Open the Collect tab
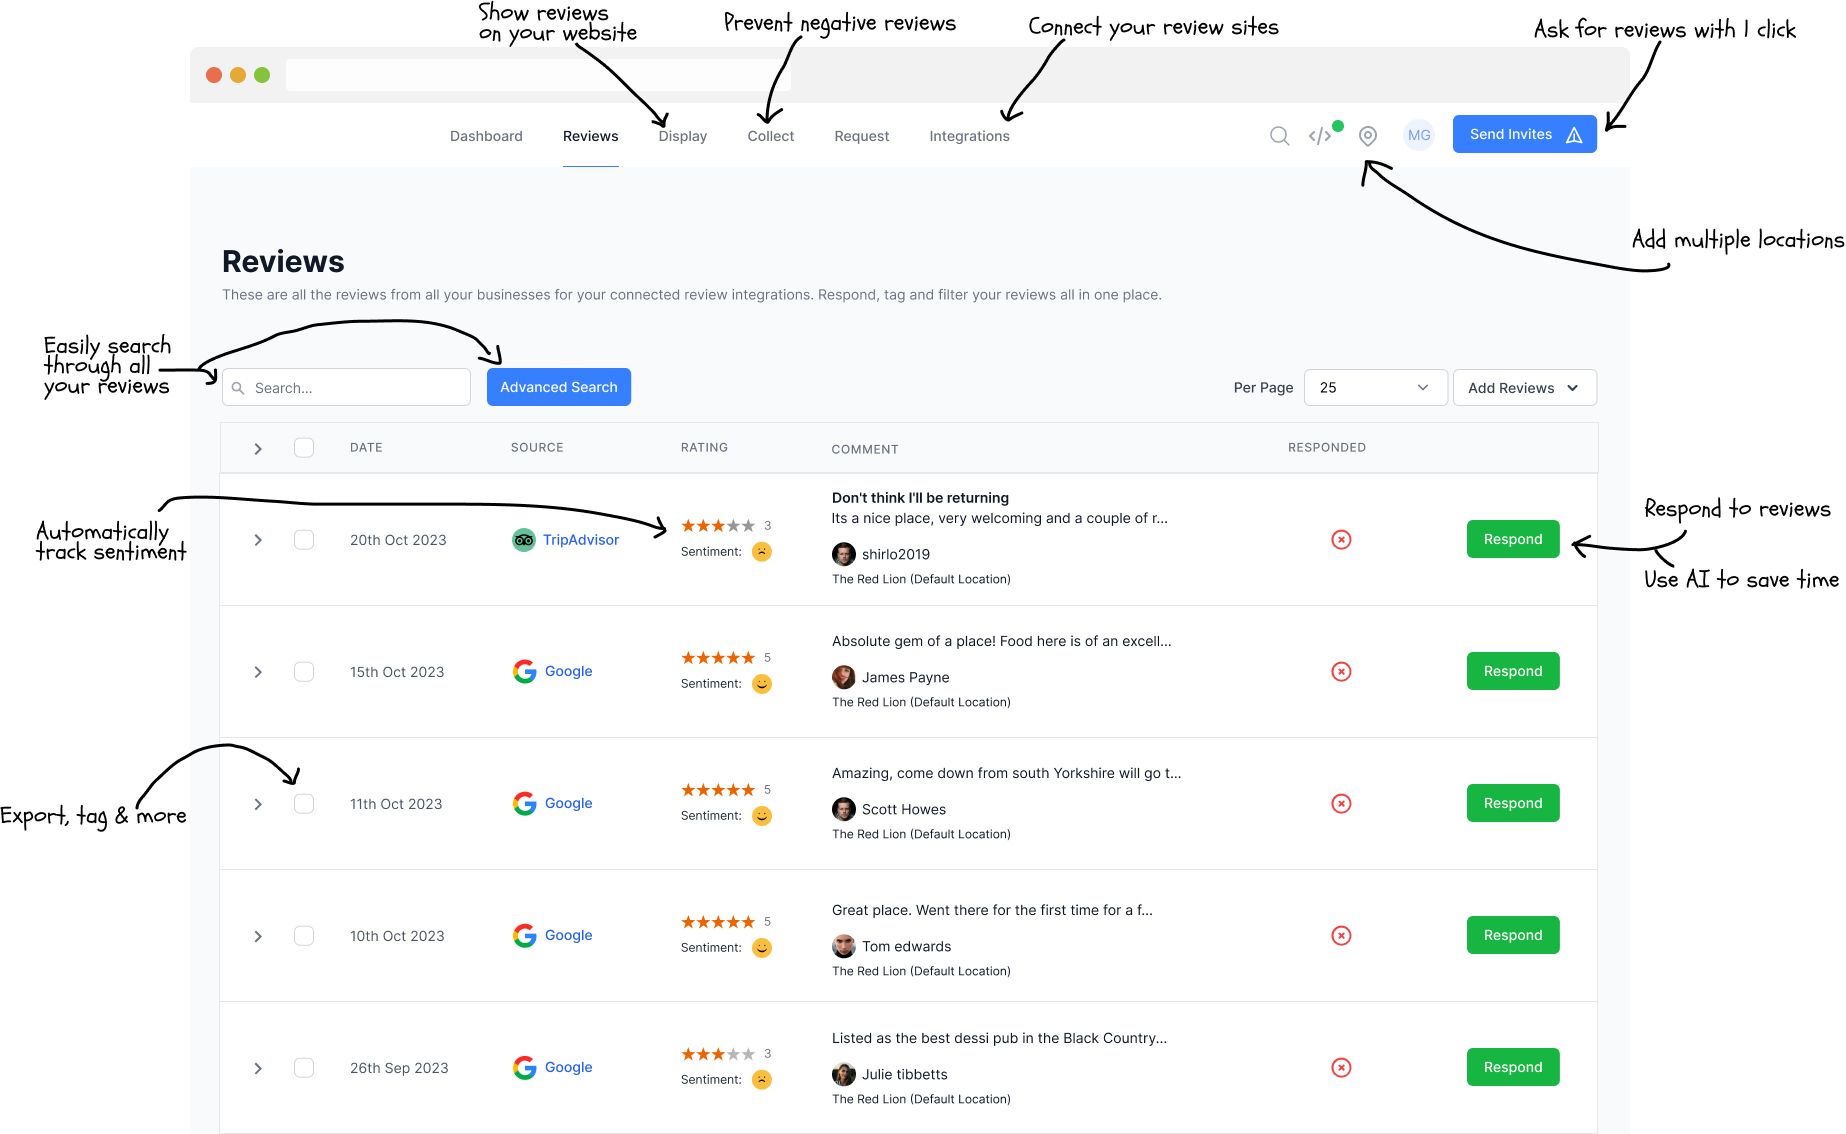Screen dimensions: 1846x1134 770,136
